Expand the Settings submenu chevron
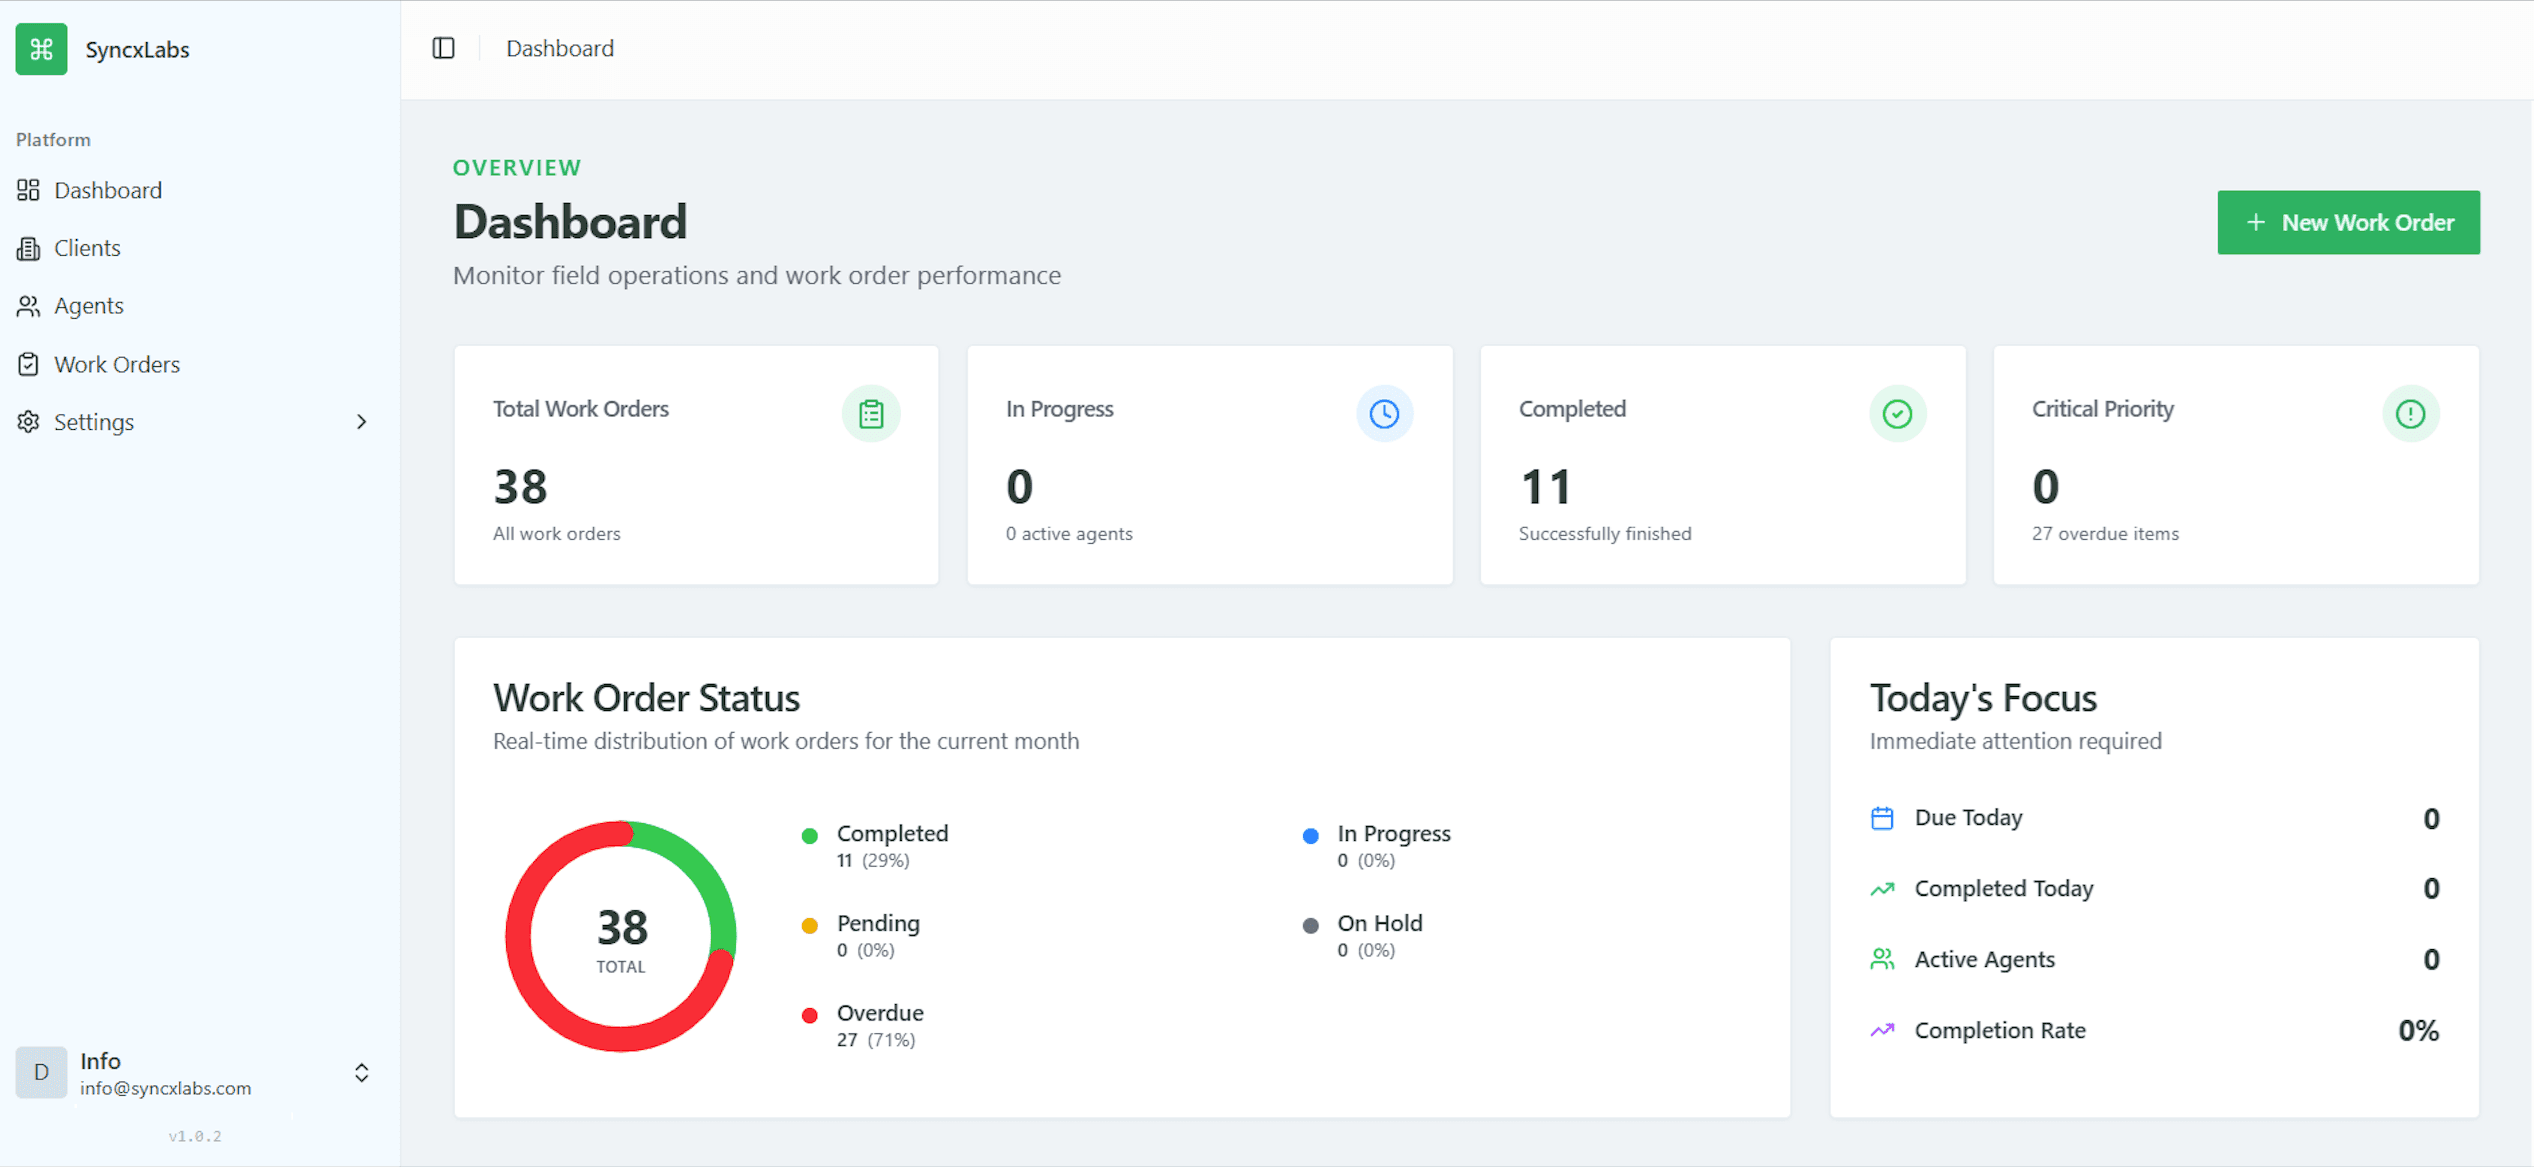 (x=362, y=421)
